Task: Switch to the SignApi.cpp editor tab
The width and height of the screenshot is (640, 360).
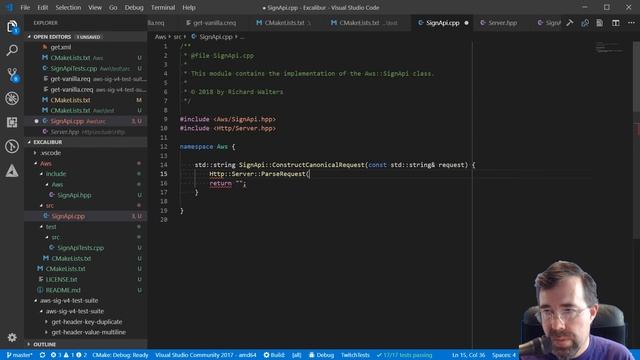Action: coord(442,23)
